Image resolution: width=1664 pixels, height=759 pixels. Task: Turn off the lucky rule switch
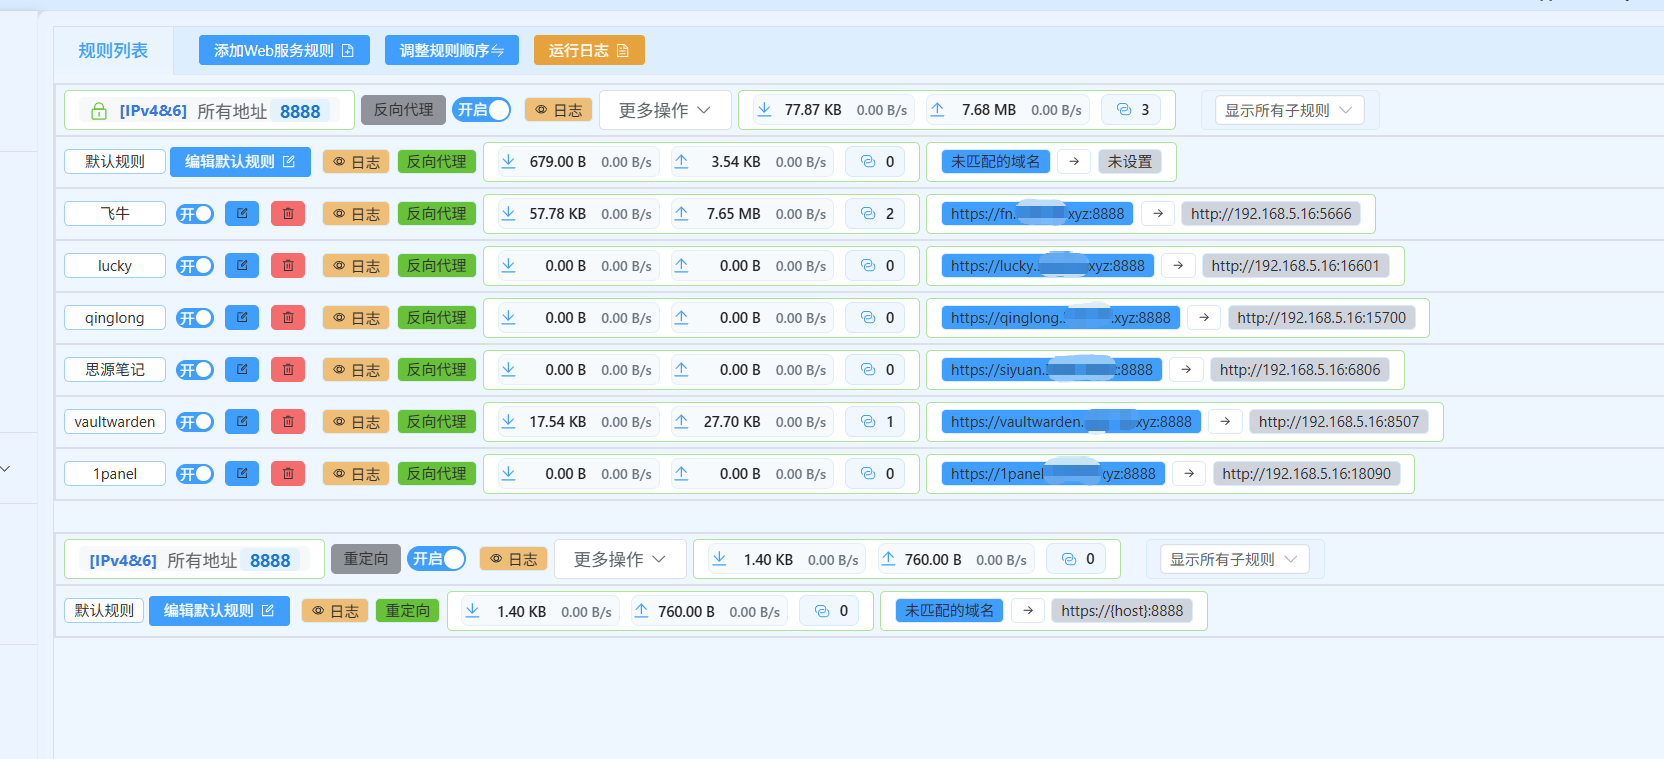pyautogui.click(x=195, y=266)
